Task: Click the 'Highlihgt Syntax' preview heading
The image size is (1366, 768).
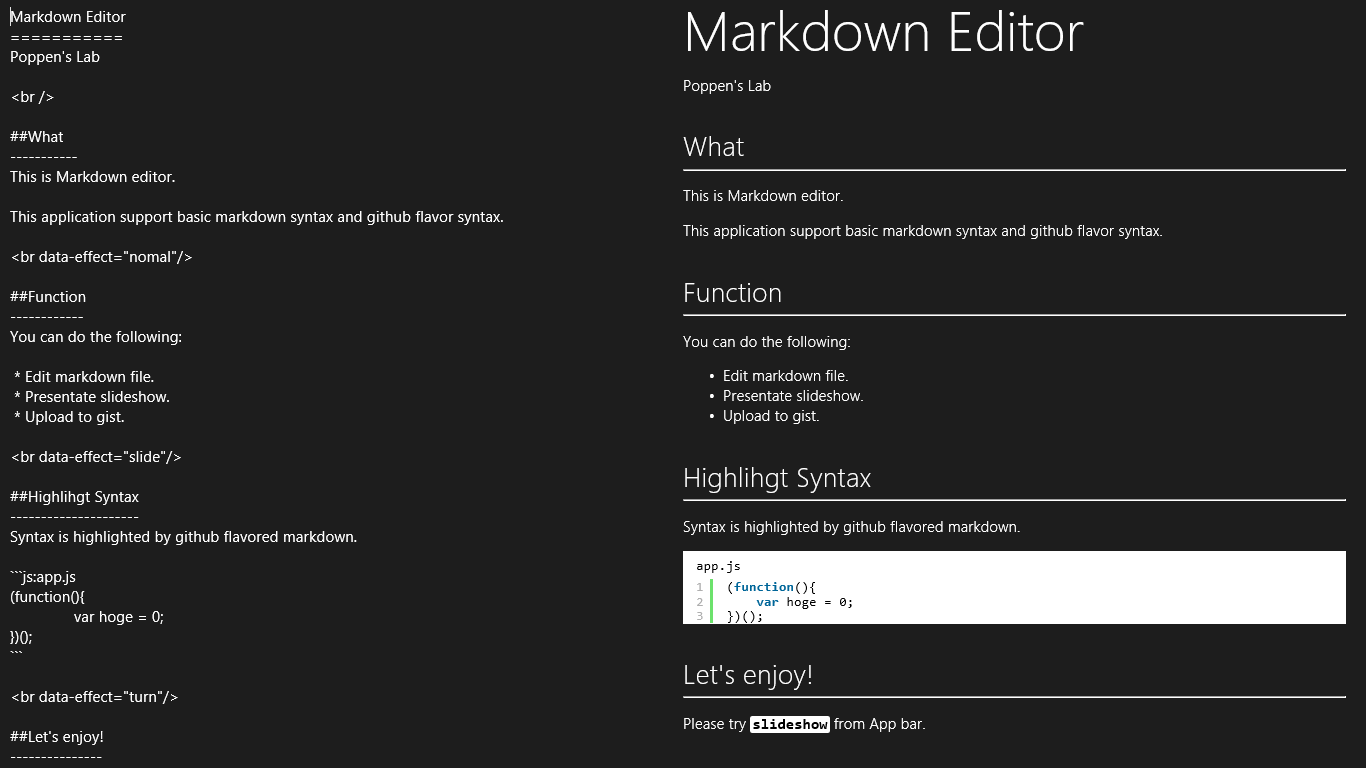Action: point(777,478)
